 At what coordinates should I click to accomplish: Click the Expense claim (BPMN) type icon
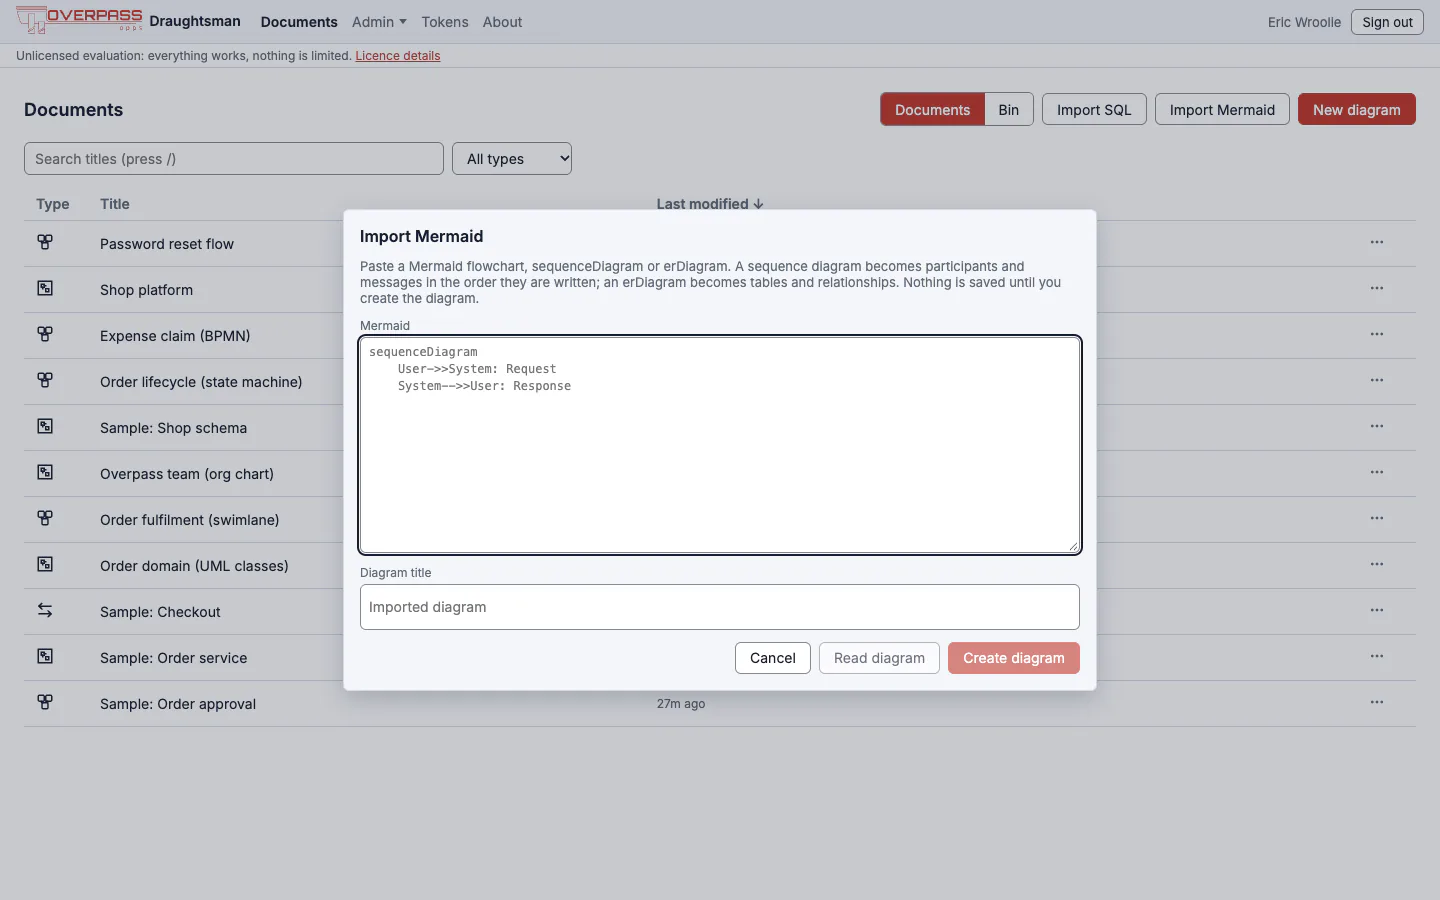(45, 334)
